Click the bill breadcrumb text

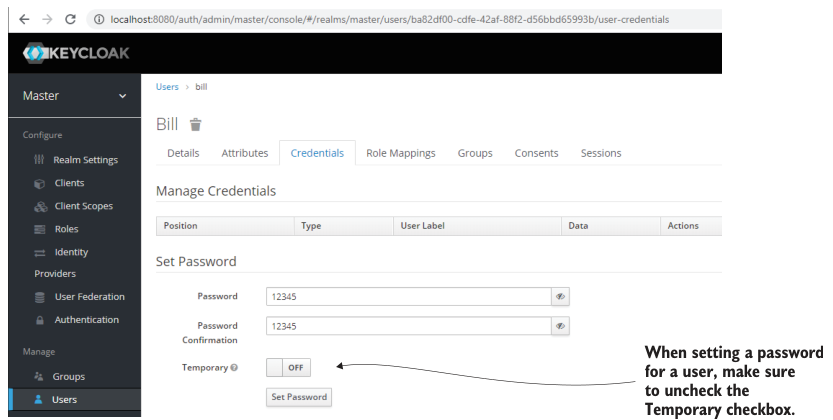201,87
